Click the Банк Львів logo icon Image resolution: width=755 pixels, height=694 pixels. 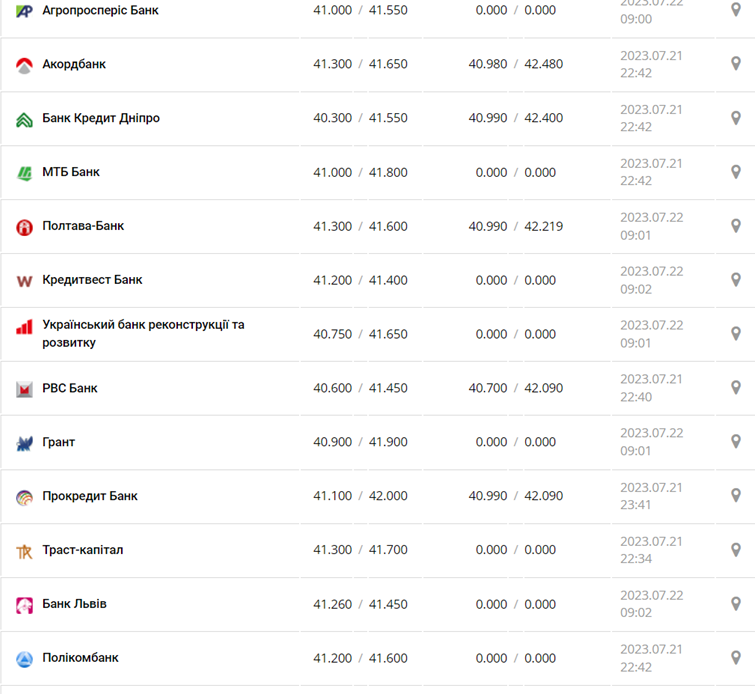[x=25, y=605]
